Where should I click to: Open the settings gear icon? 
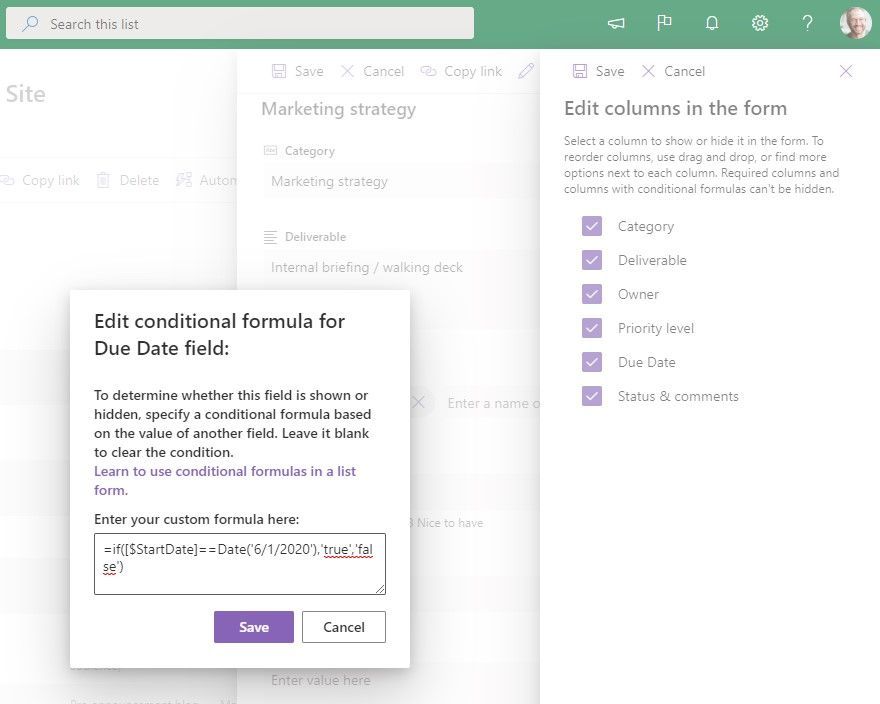coord(759,23)
